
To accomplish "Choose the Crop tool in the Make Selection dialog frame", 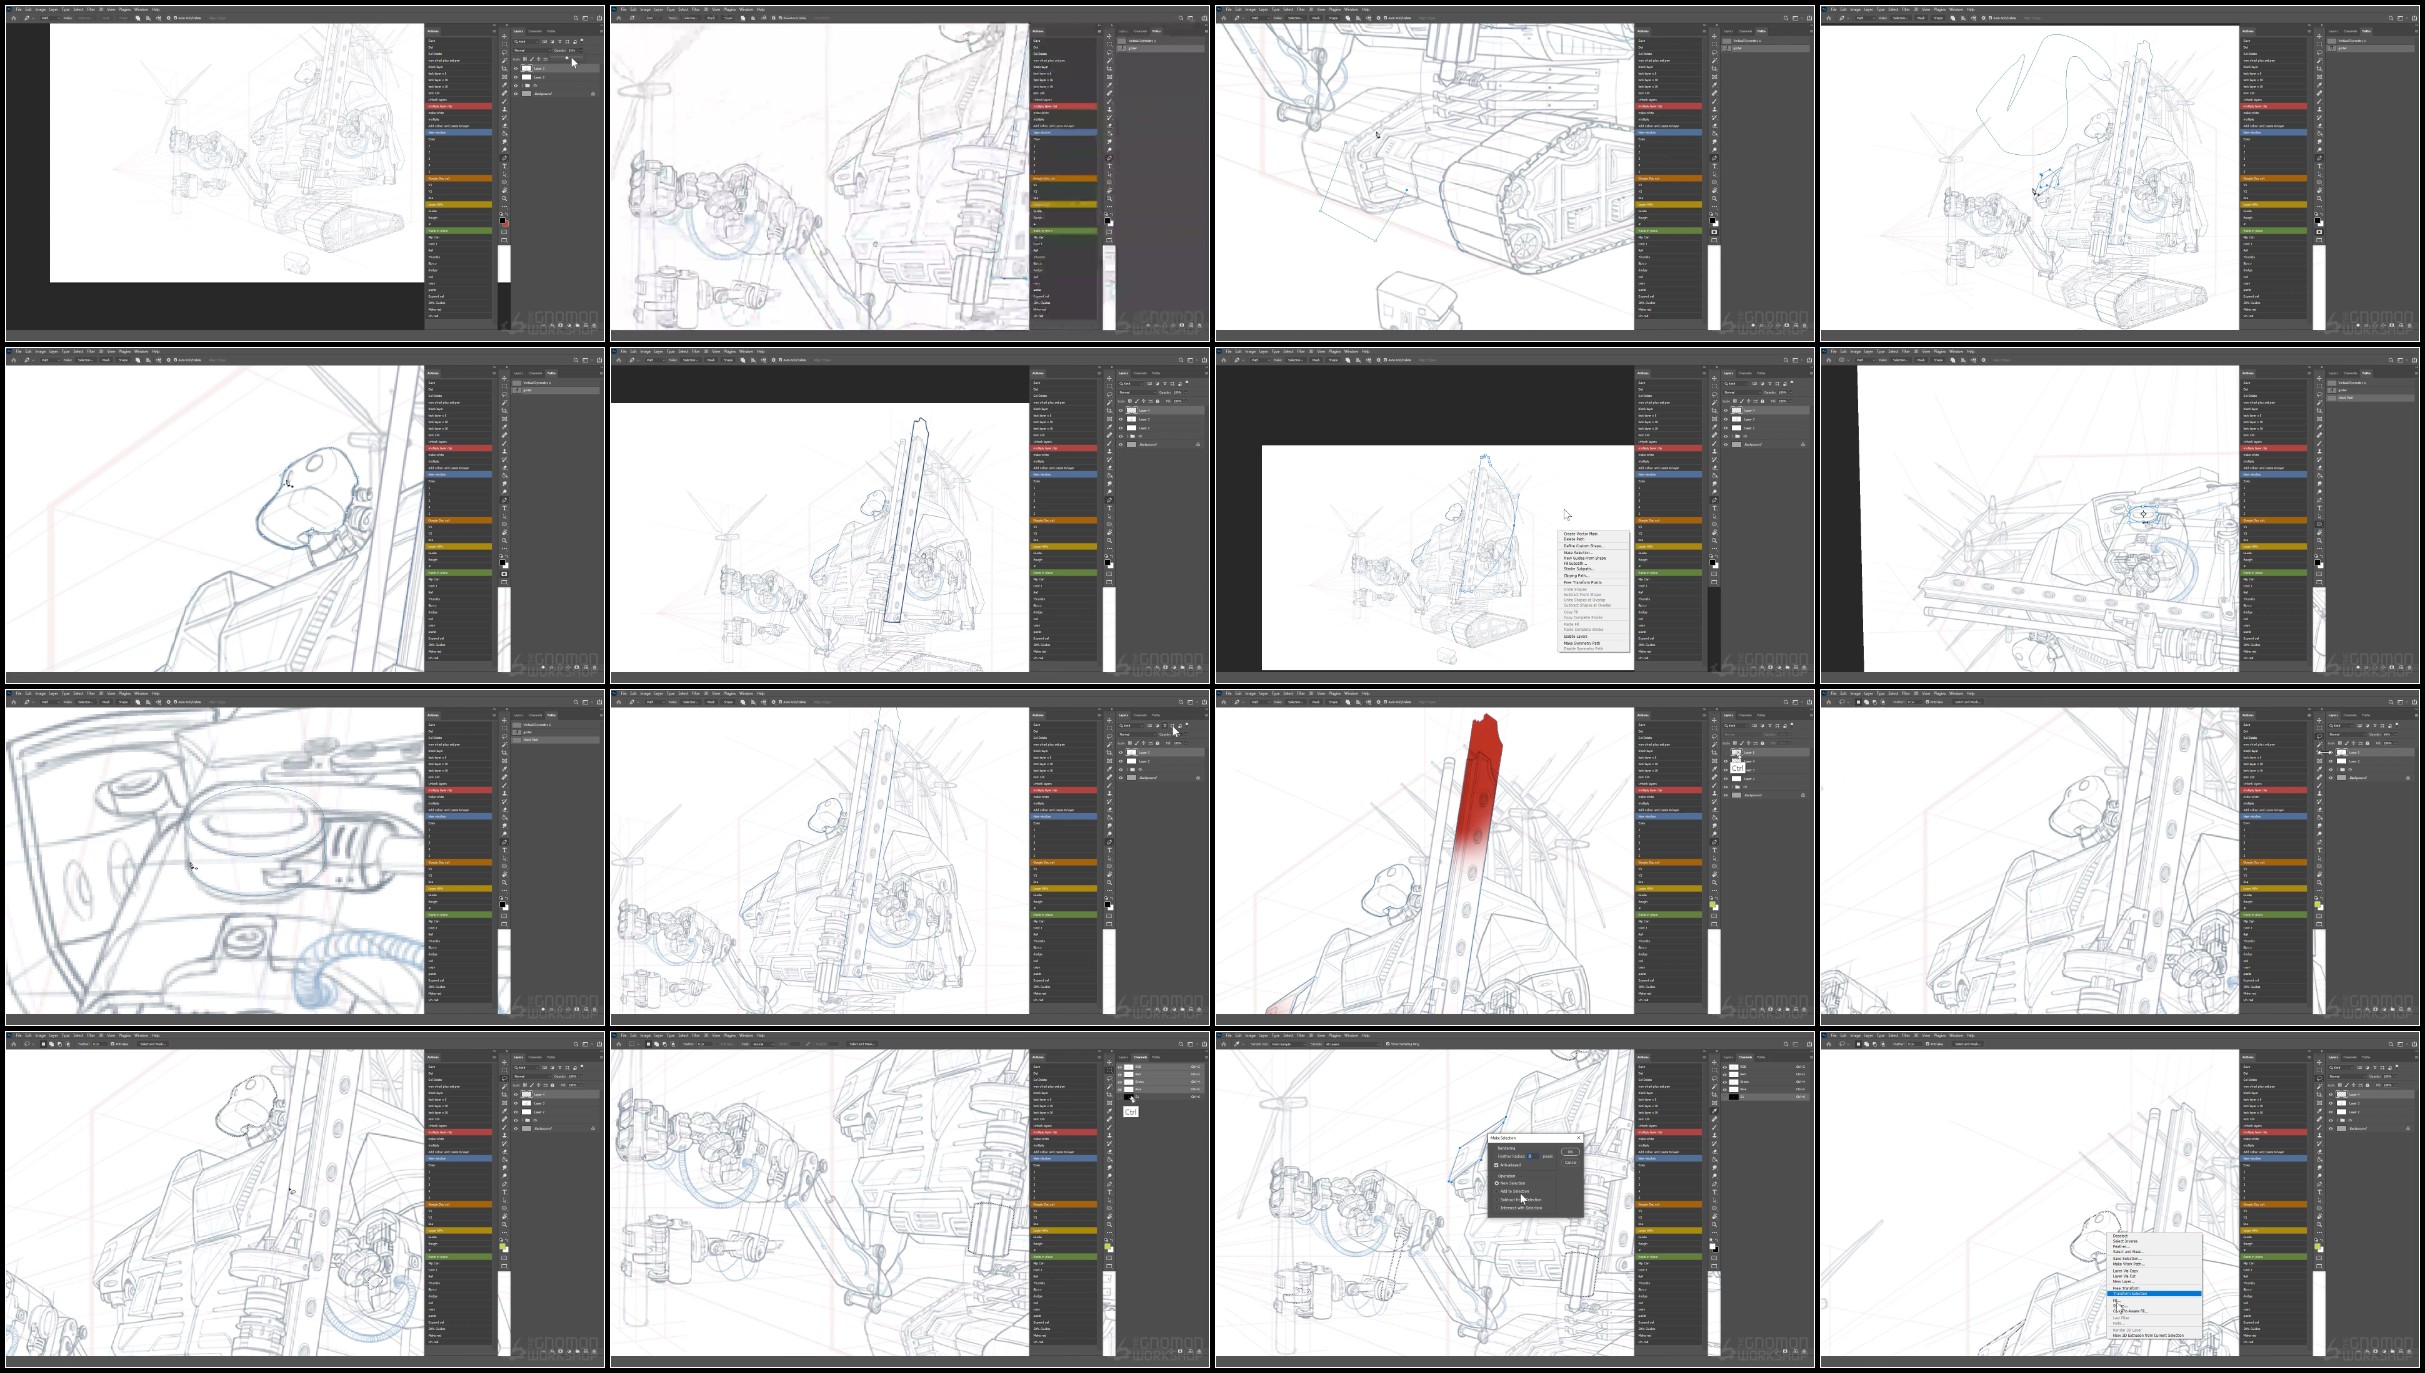I will pos(1714,1095).
